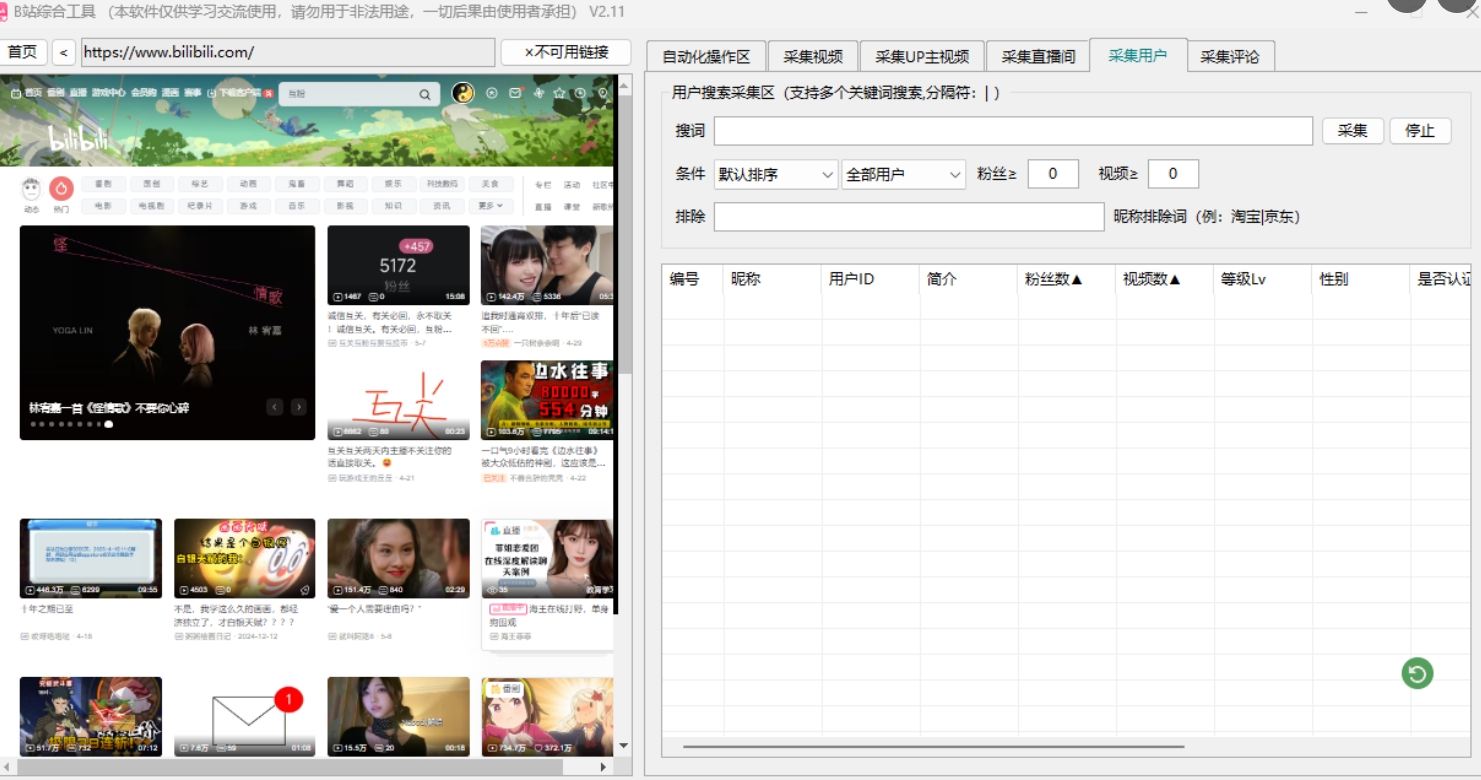Click the red 热门 flame icon
This screenshot has height=780, width=1481.
click(x=62, y=188)
